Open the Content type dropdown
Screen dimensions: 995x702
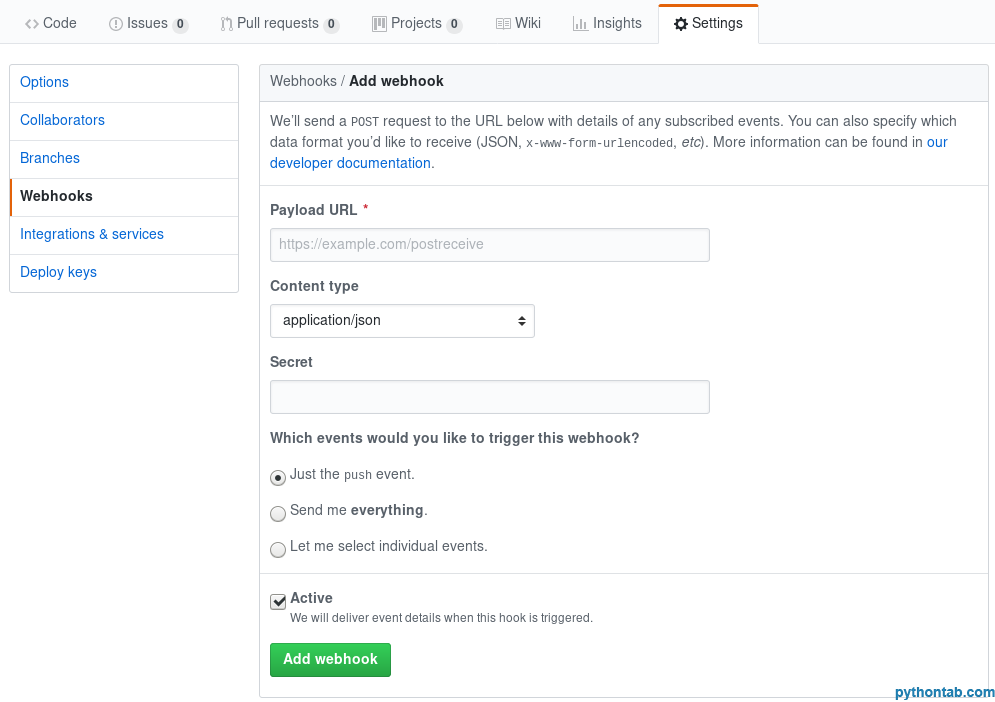click(x=402, y=321)
